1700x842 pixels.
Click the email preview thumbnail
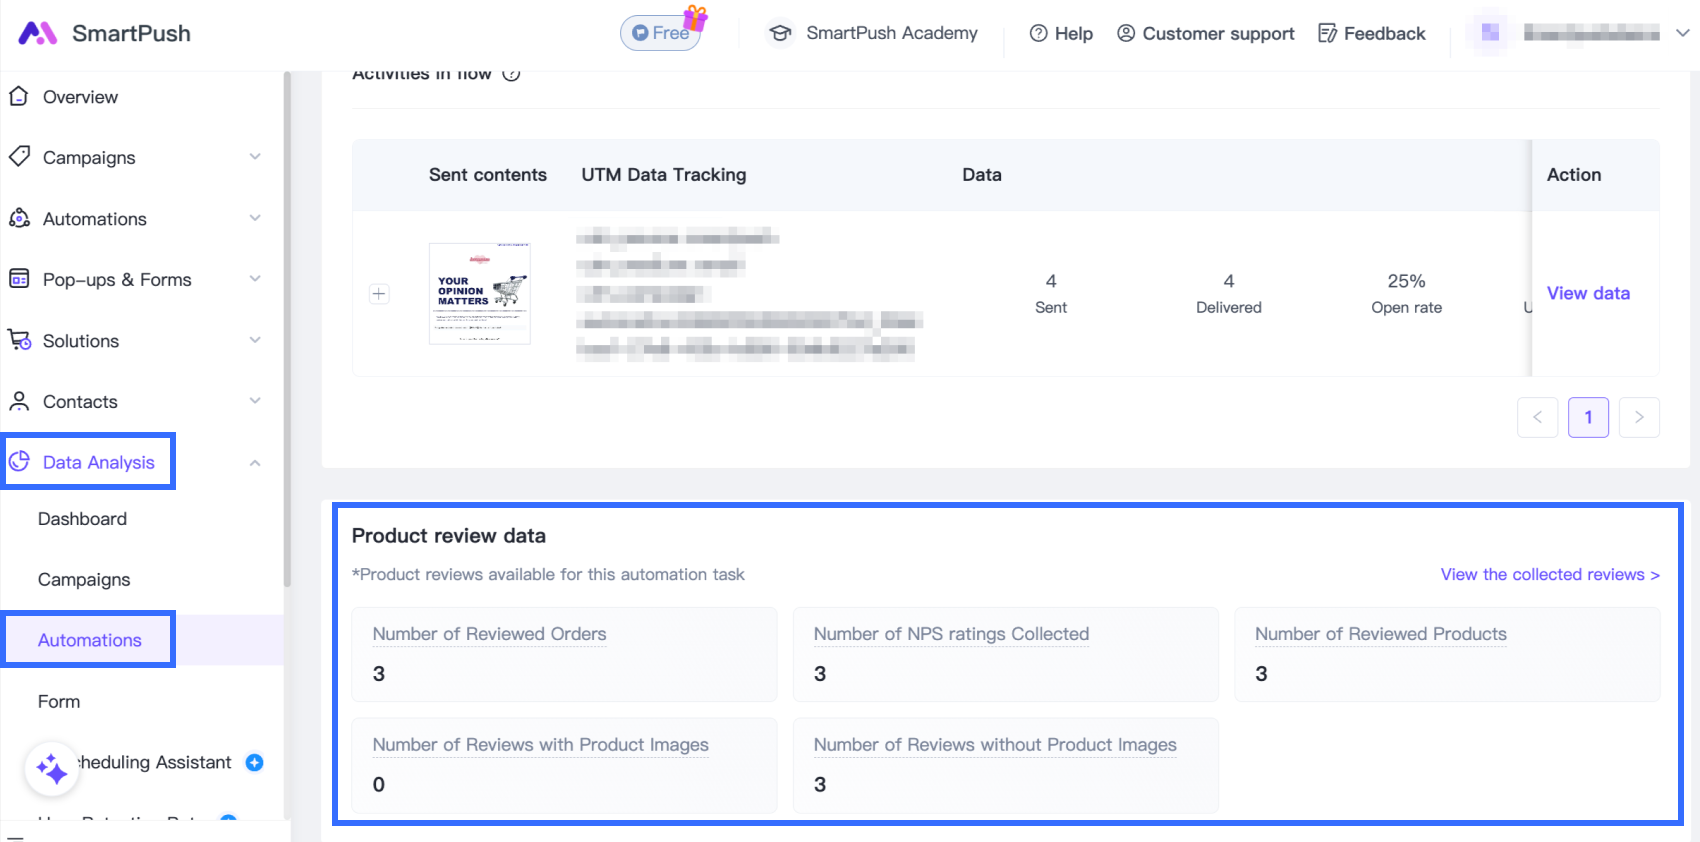pos(480,294)
